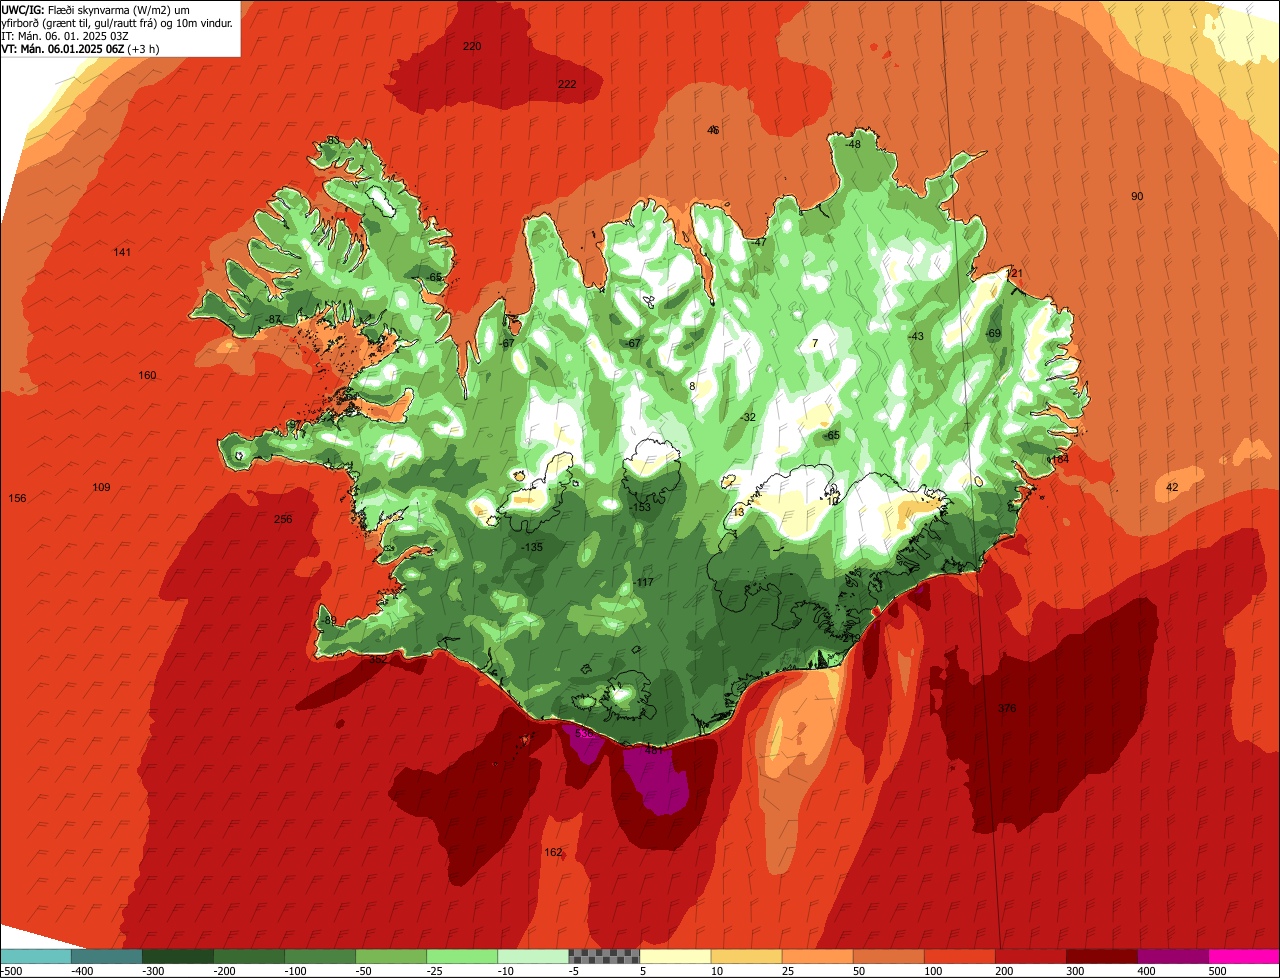Screen dimensions: 1280x978
Task: Pick the legend swatch between -100 and -50
Action: tap(320, 956)
